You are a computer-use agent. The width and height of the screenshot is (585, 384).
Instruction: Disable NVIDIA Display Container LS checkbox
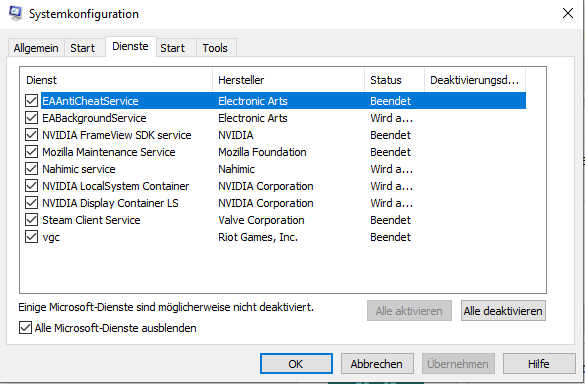tap(31, 203)
